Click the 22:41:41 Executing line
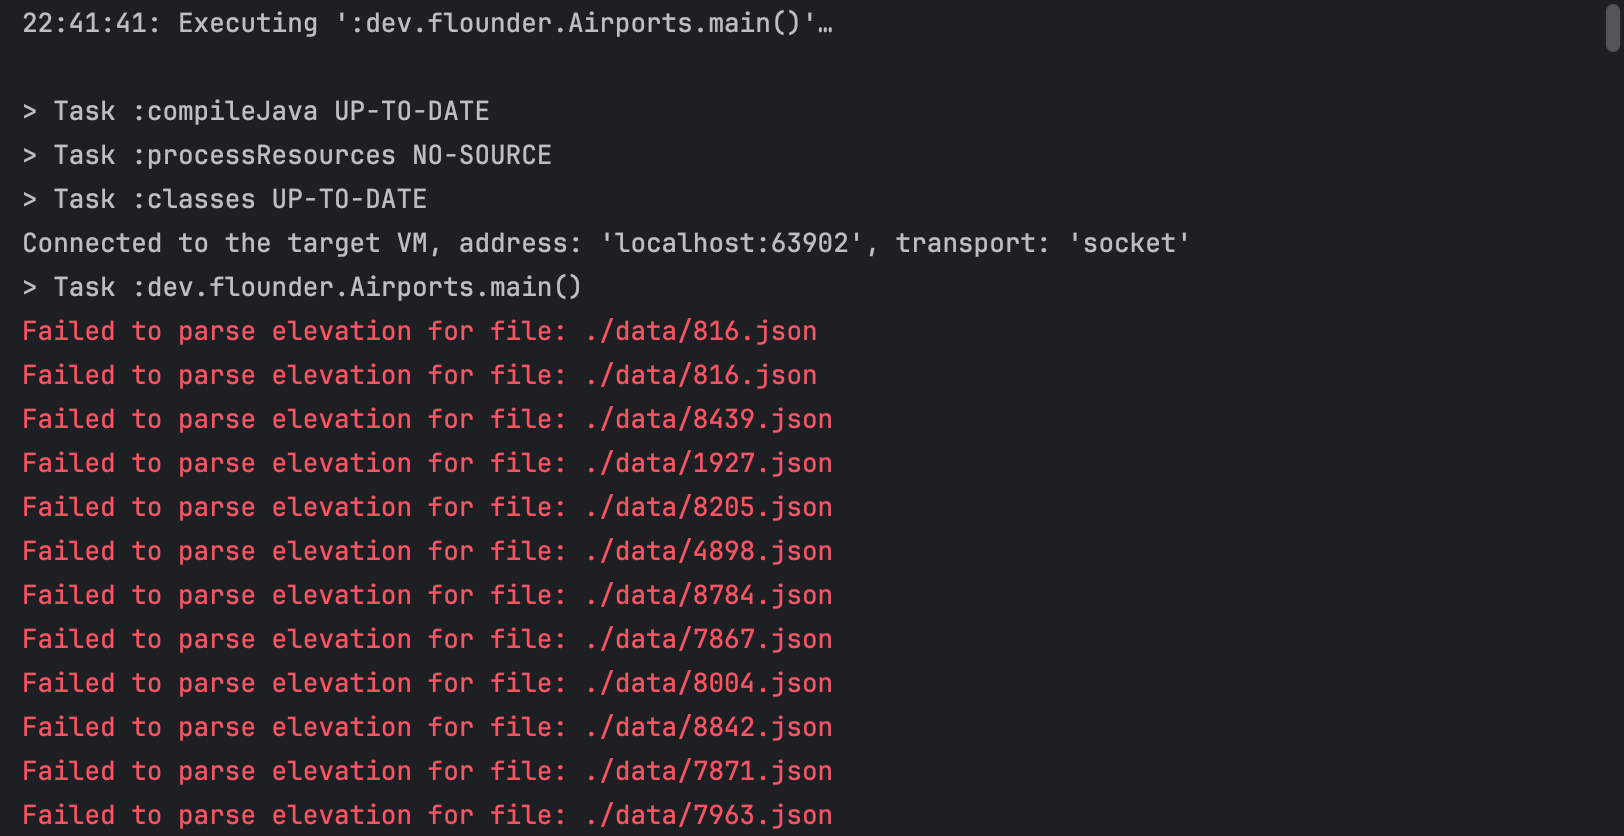Screen dimensions: 1624x836 click(427, 23)
